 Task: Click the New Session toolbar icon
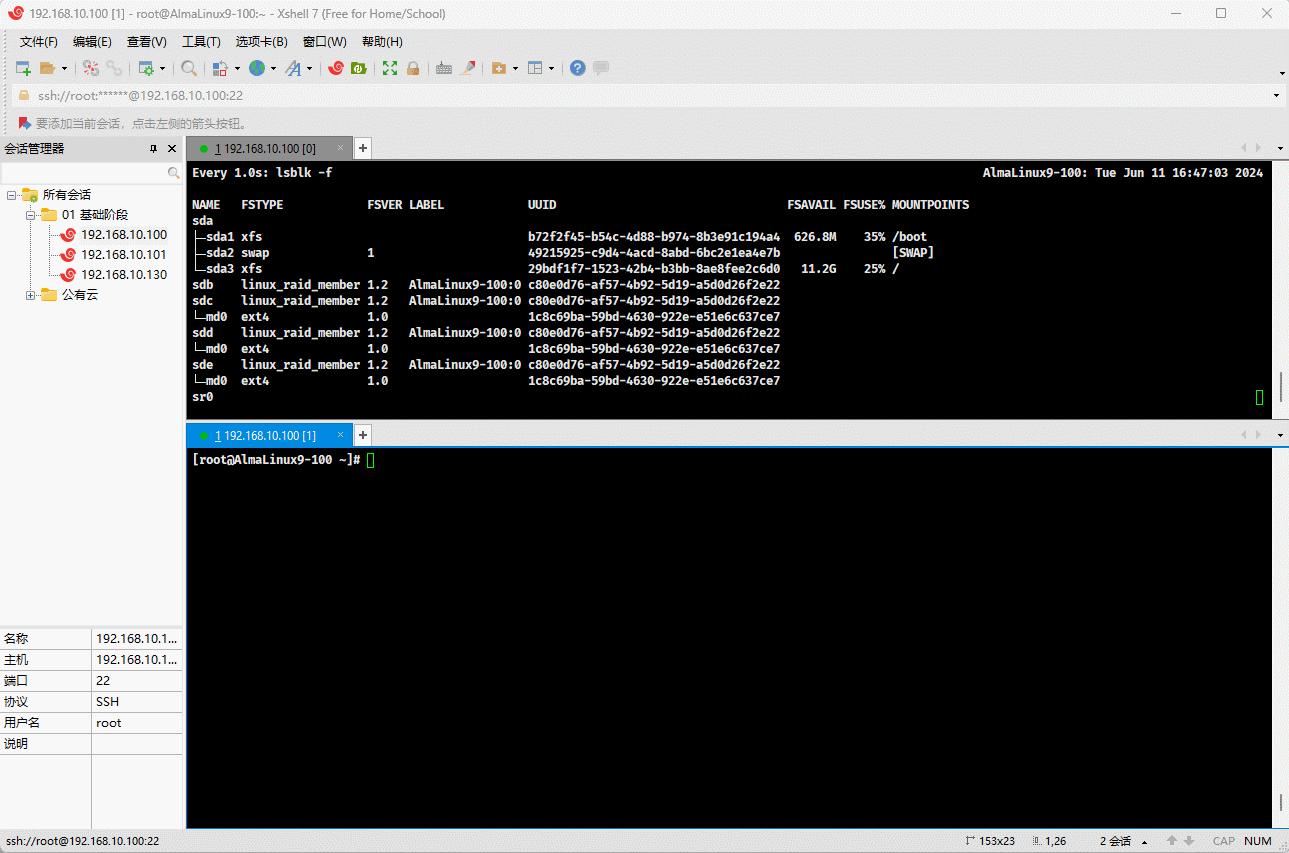pyautogui.click(x=23, y=68)
